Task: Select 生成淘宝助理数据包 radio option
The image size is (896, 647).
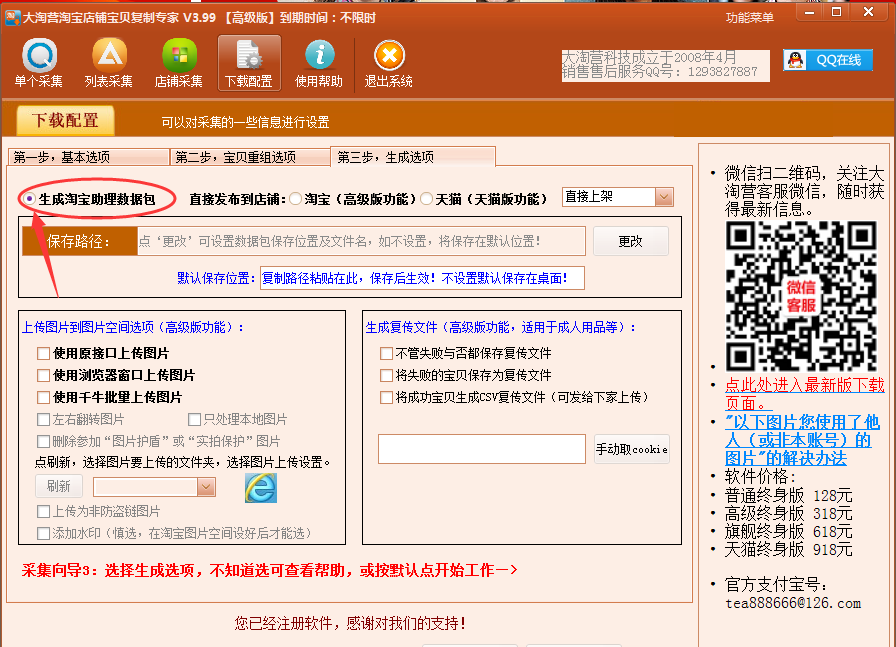Action: 29,199
